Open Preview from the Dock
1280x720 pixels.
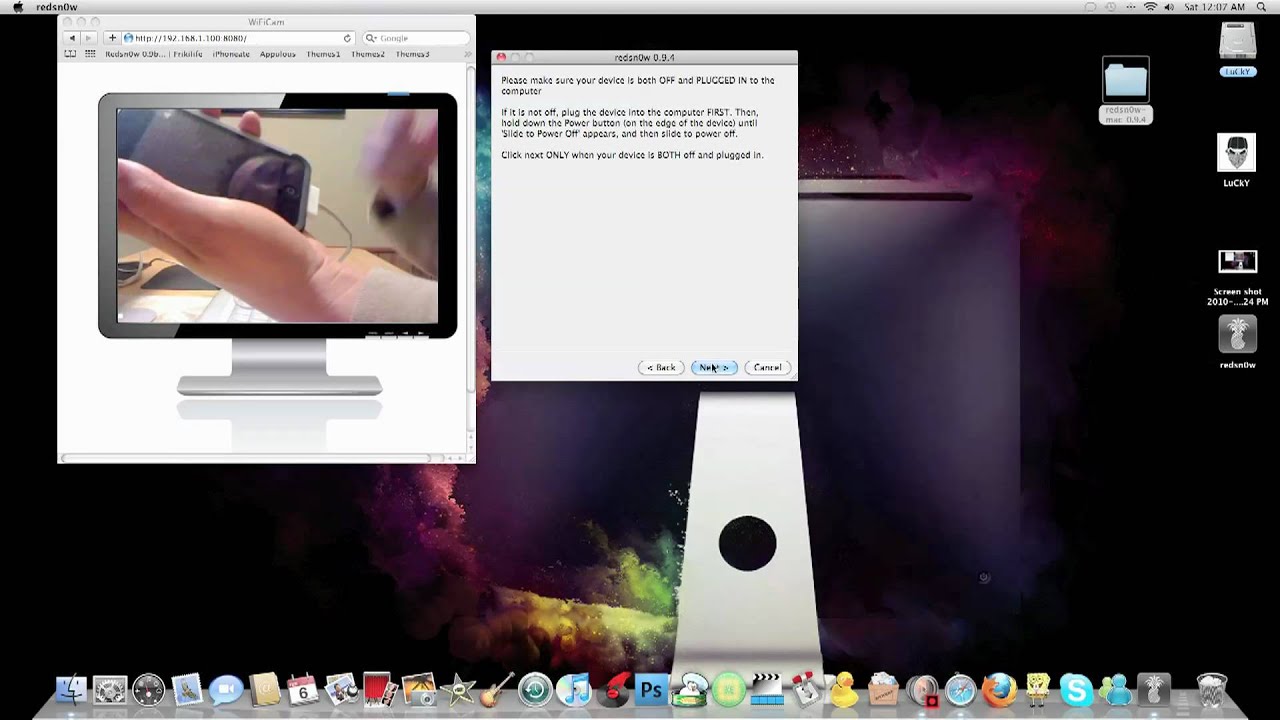point(341,689)
